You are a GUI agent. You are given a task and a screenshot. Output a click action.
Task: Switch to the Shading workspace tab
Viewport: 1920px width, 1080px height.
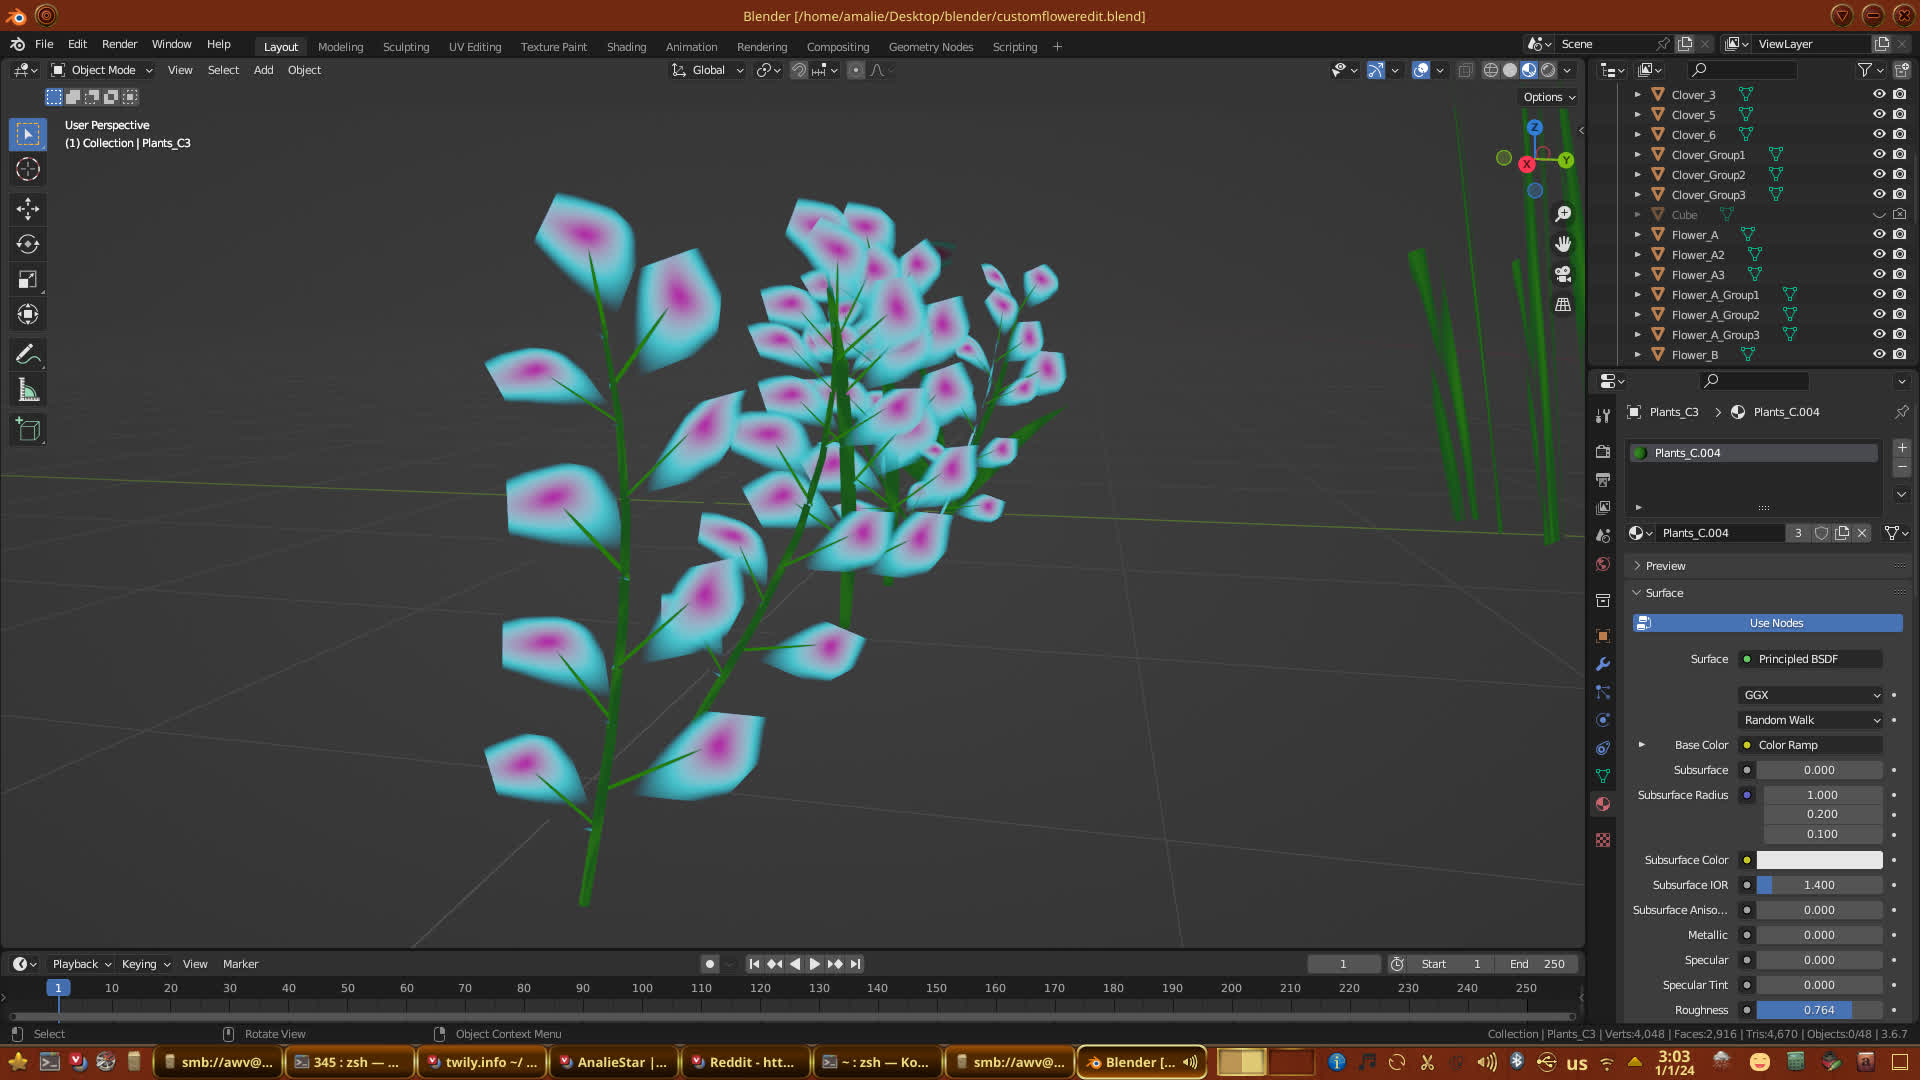[626, 47]
